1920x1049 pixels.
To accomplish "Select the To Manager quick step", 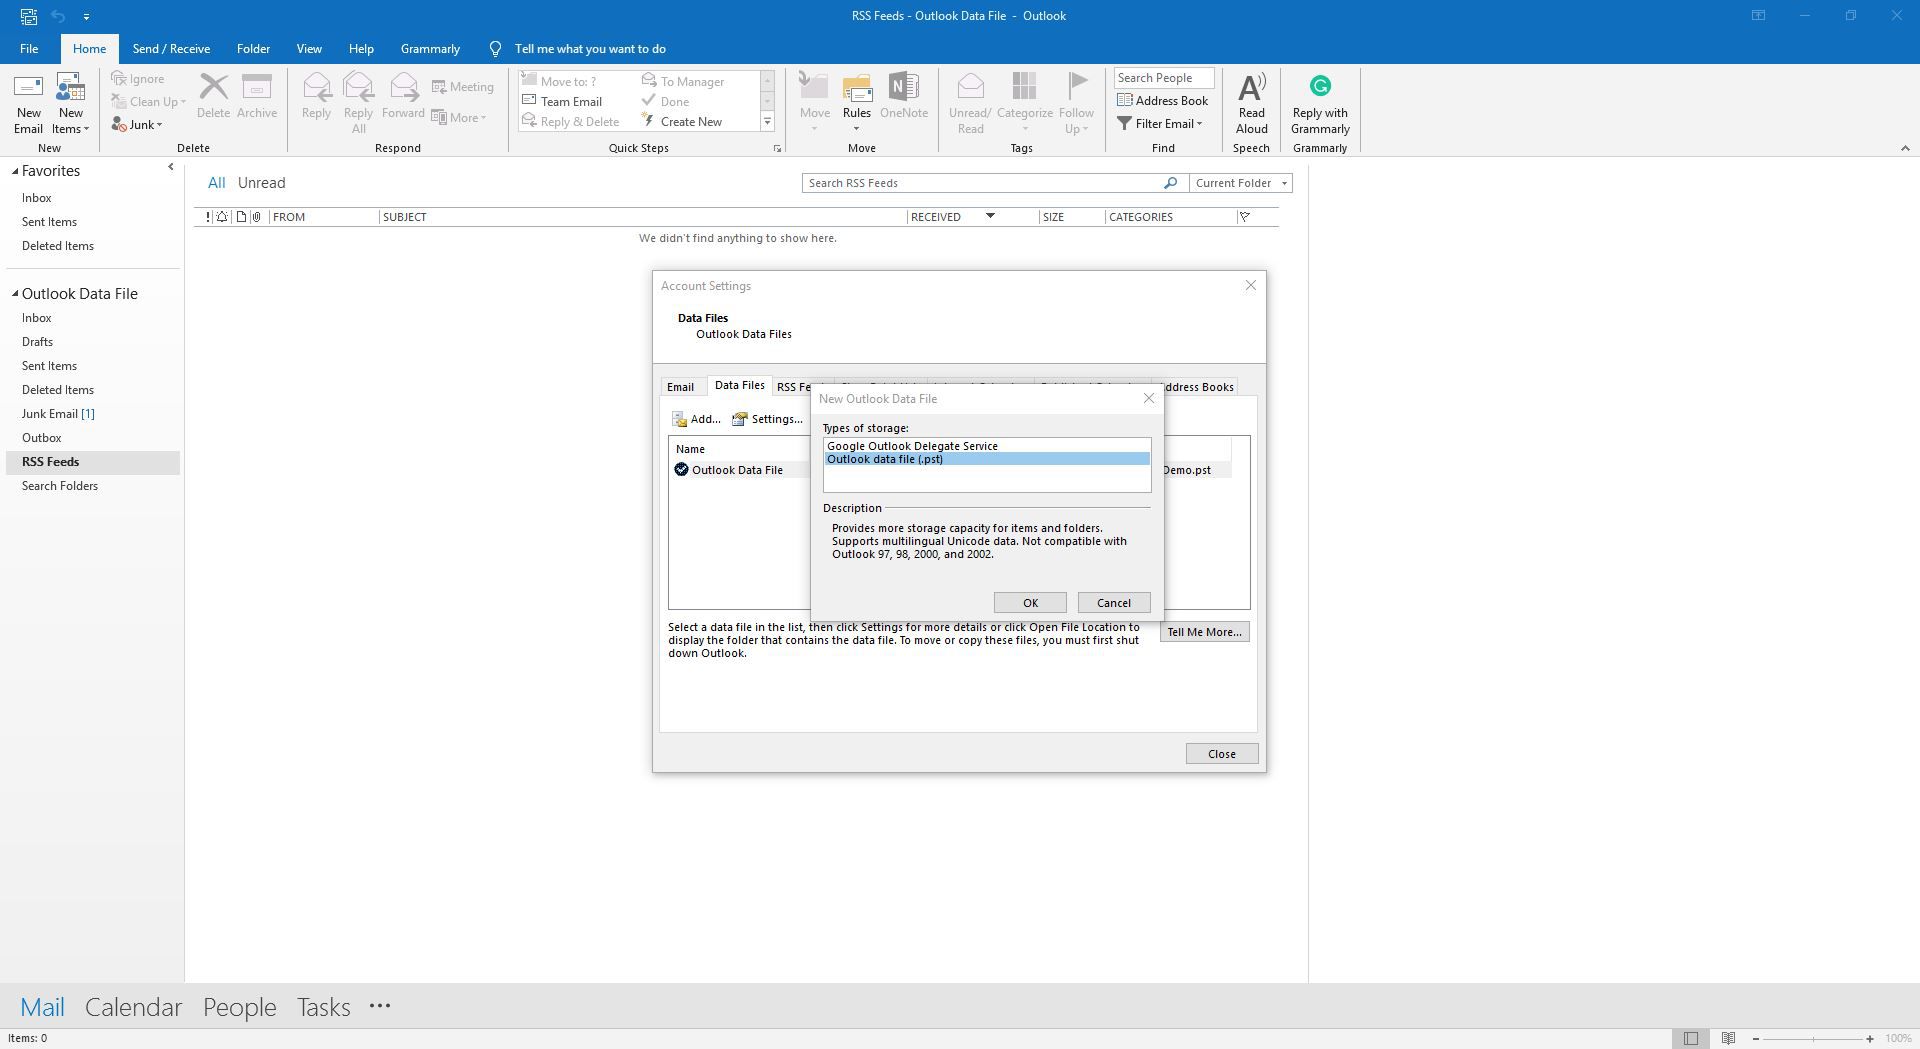I will pos(683,82).
